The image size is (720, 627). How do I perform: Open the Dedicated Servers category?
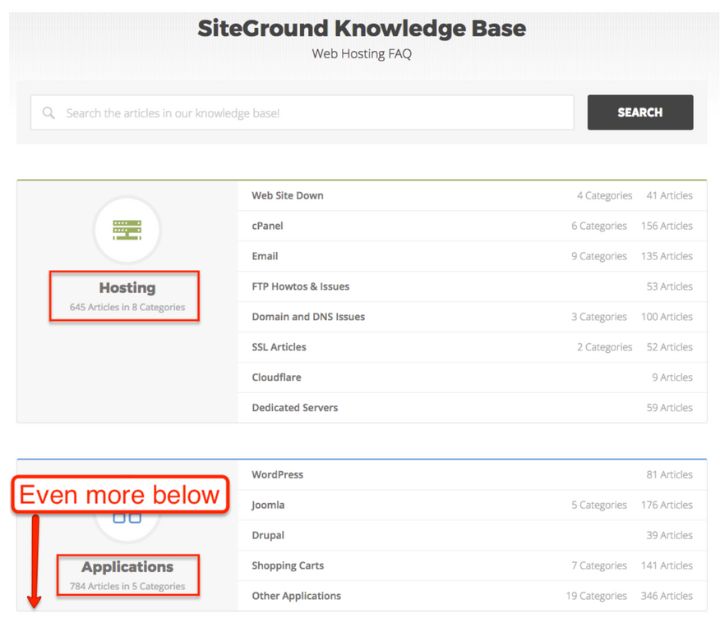click(x=295, y=408)
